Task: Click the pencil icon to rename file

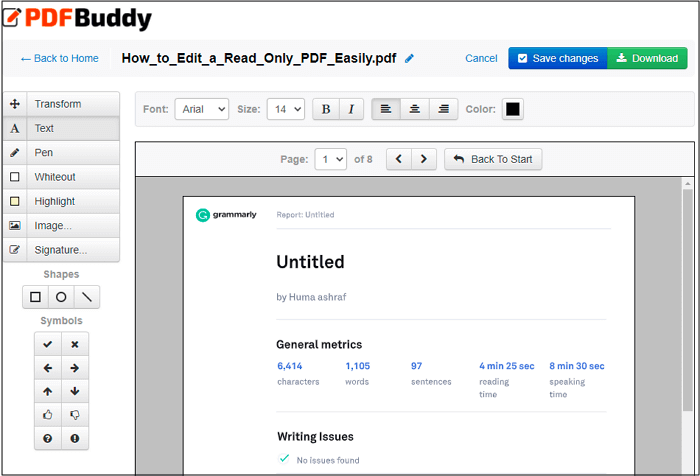Action: click(x=409, y=58)
